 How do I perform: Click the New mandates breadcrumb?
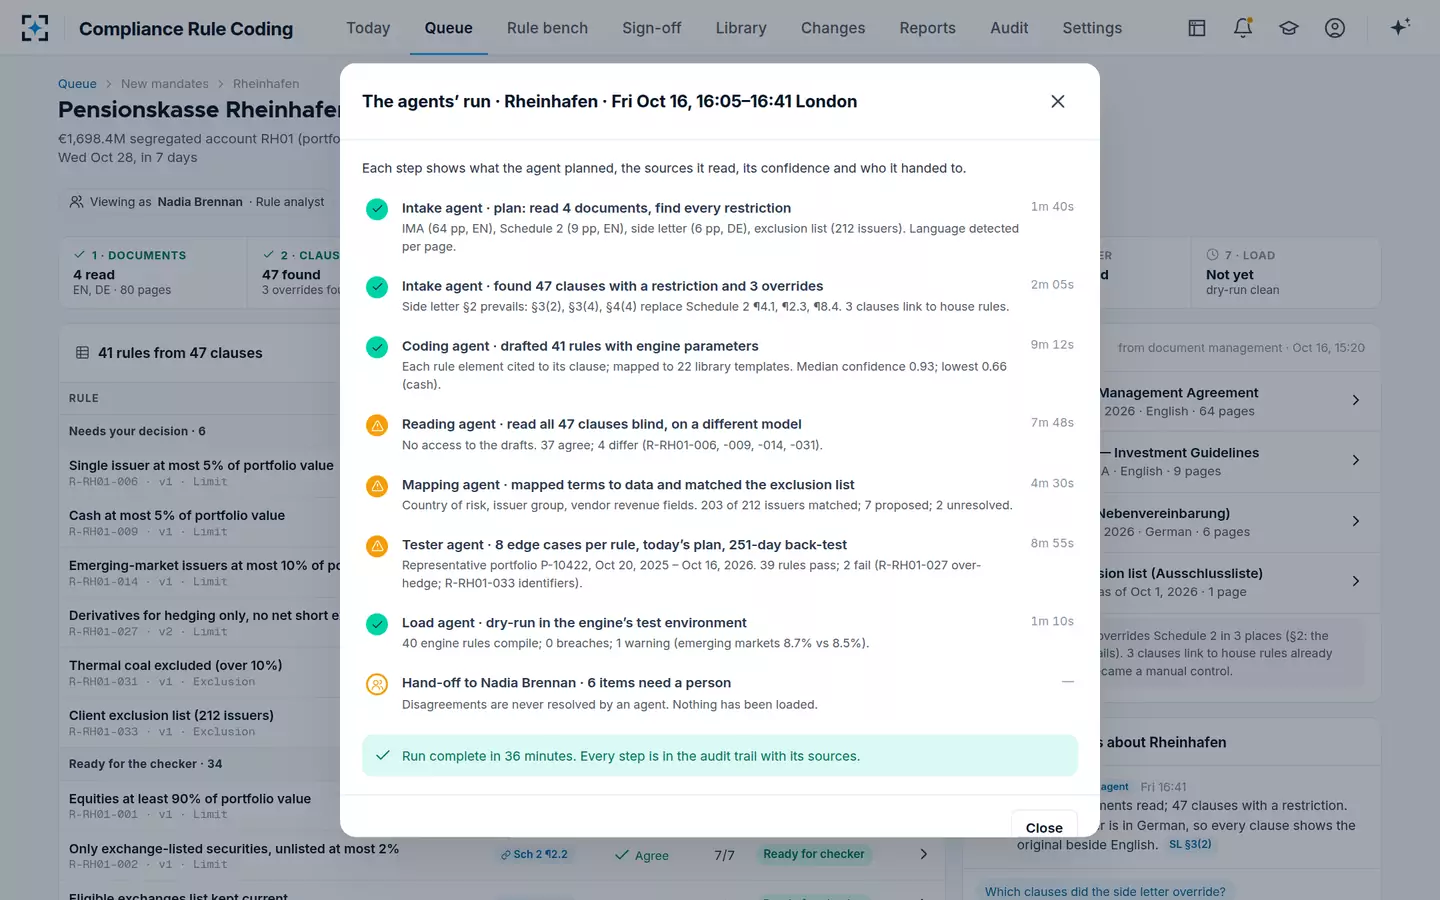click(x=165, y=84)
